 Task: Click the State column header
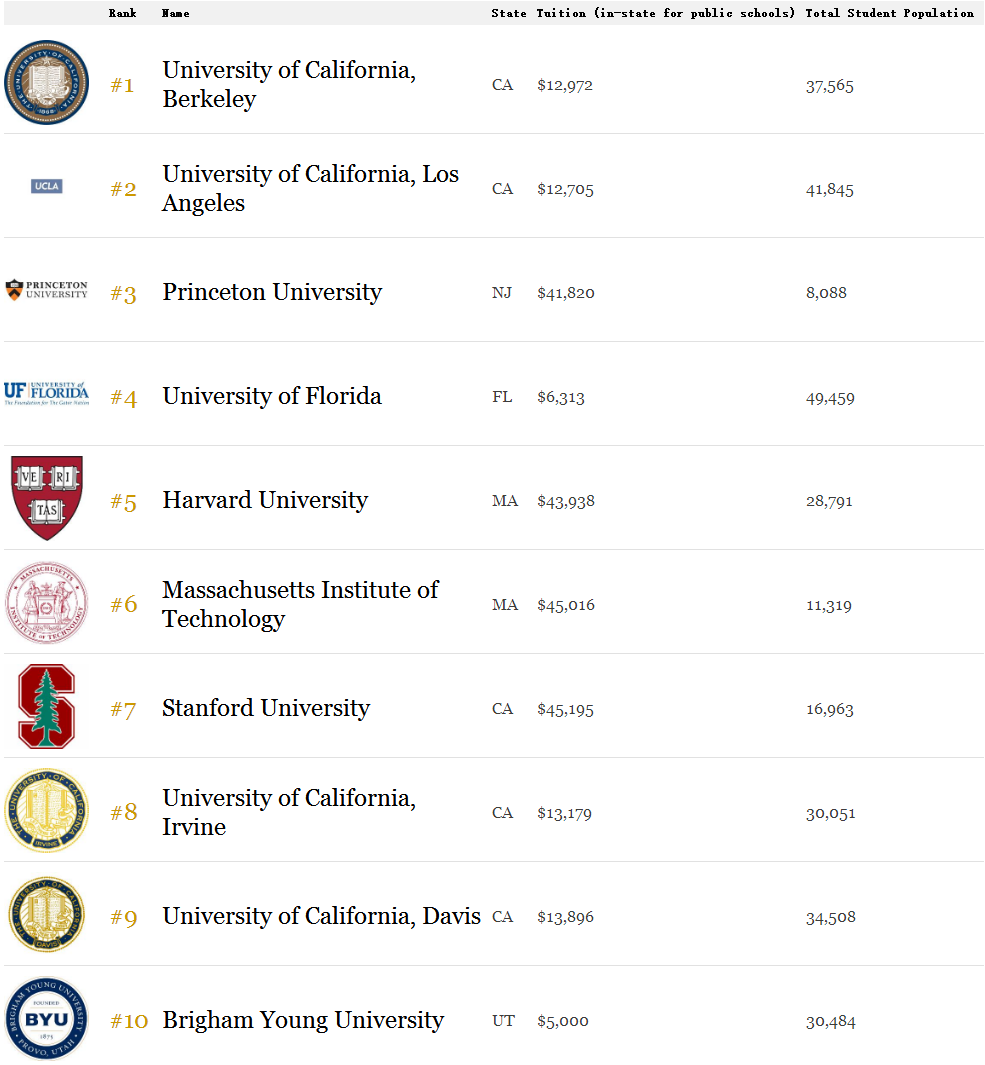(x=509, y=13)
